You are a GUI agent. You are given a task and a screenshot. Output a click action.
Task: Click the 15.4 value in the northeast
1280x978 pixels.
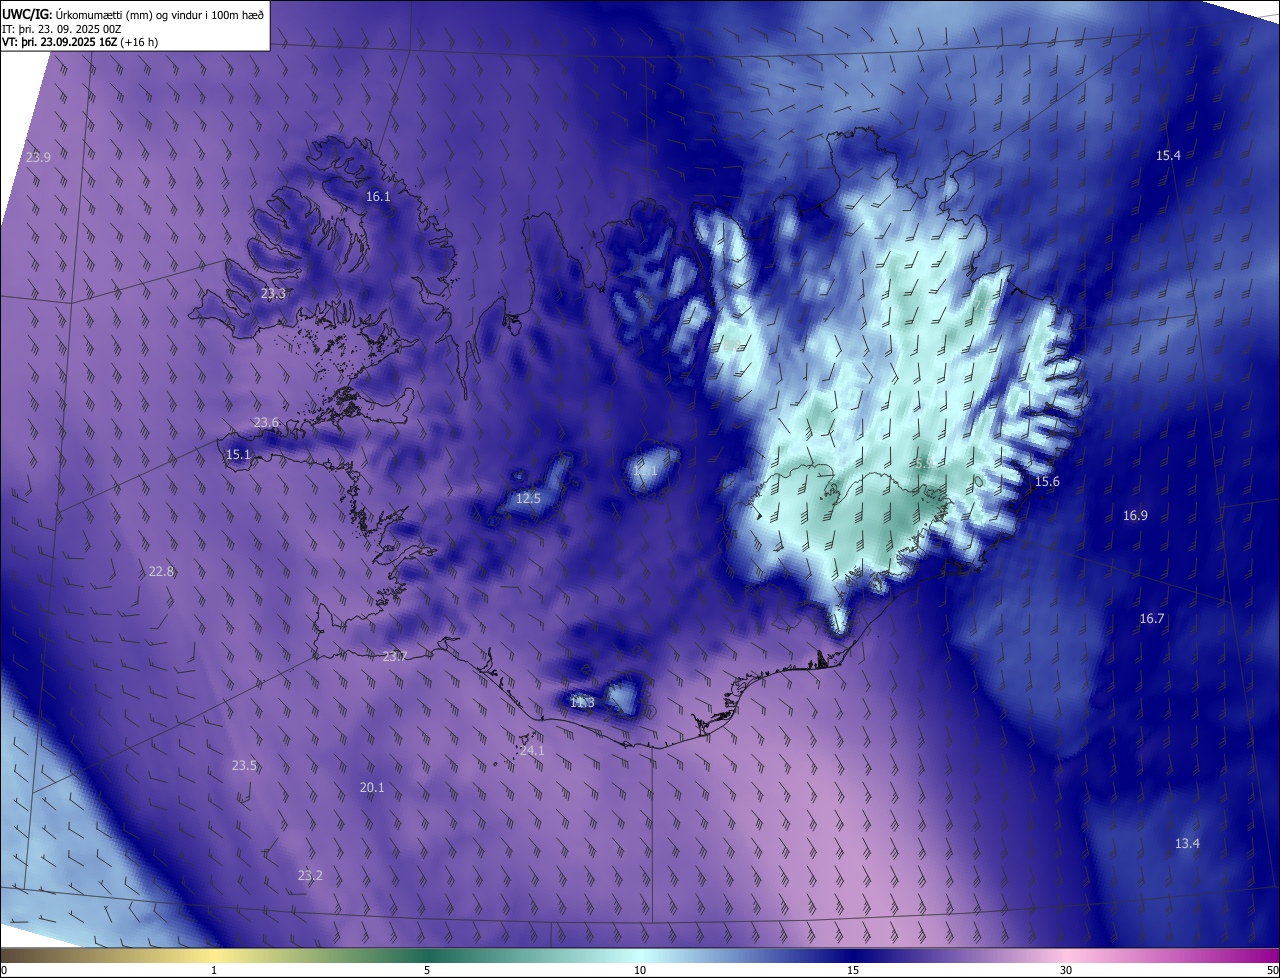click(1168, 155)
